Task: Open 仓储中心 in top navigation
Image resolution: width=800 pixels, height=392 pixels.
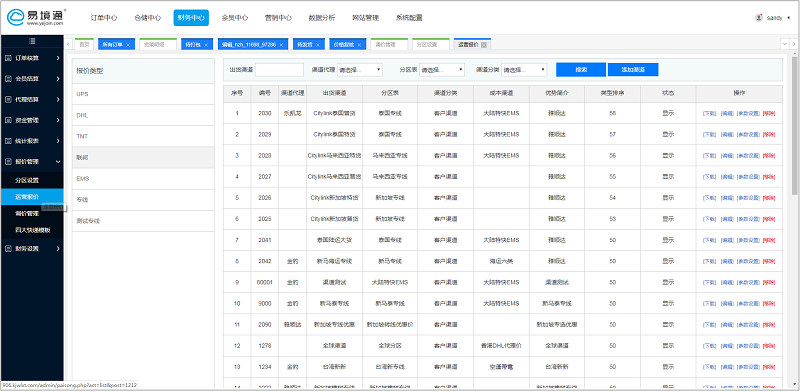Action: (147, 18)
